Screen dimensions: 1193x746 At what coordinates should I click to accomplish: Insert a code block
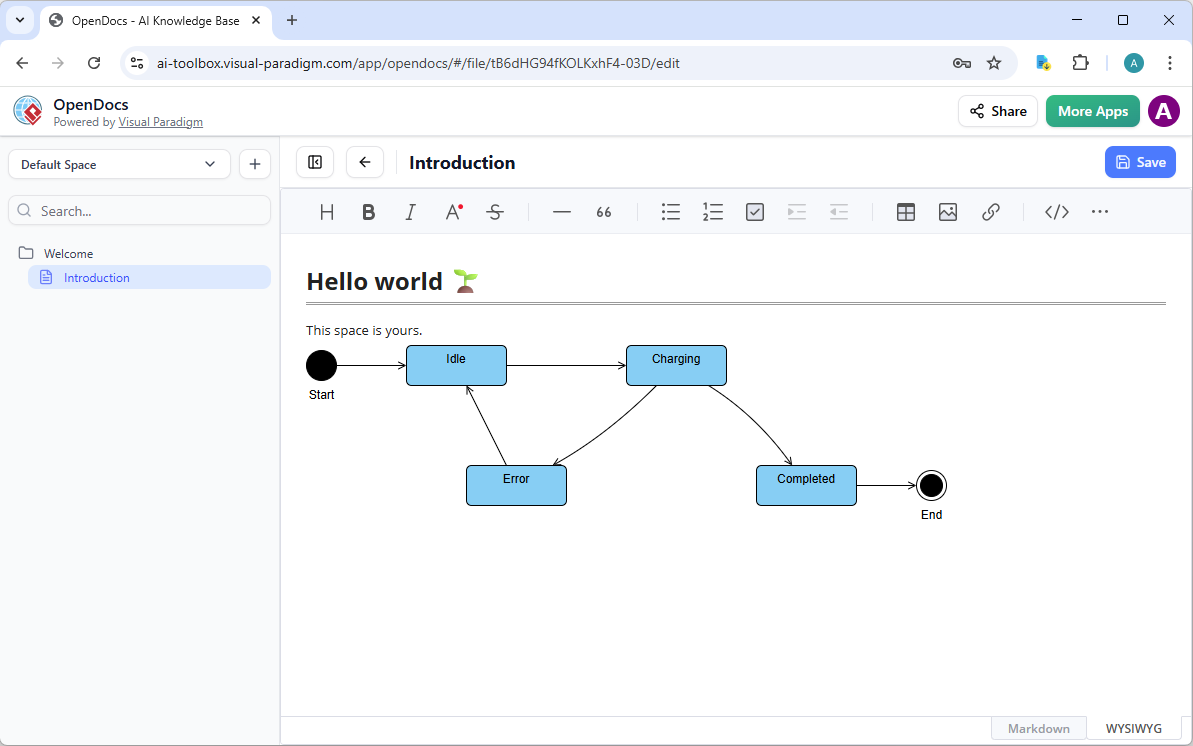pyautogui.click(x=1056, y=211)
